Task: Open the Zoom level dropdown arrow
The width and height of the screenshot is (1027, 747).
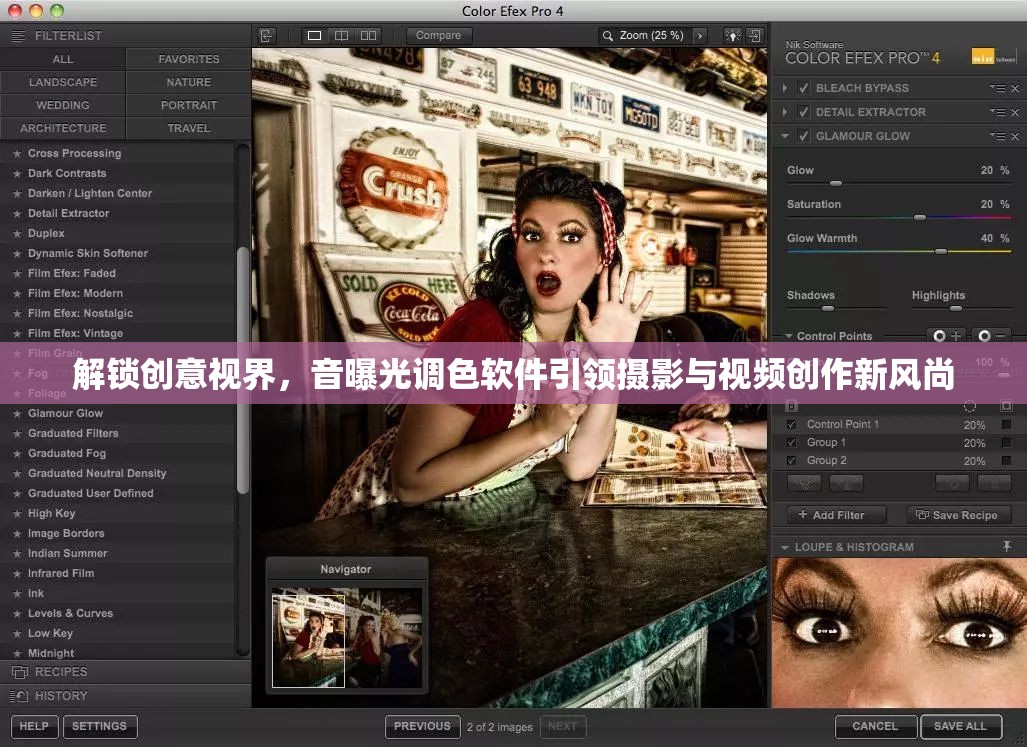Action: [x=700, y=36]
